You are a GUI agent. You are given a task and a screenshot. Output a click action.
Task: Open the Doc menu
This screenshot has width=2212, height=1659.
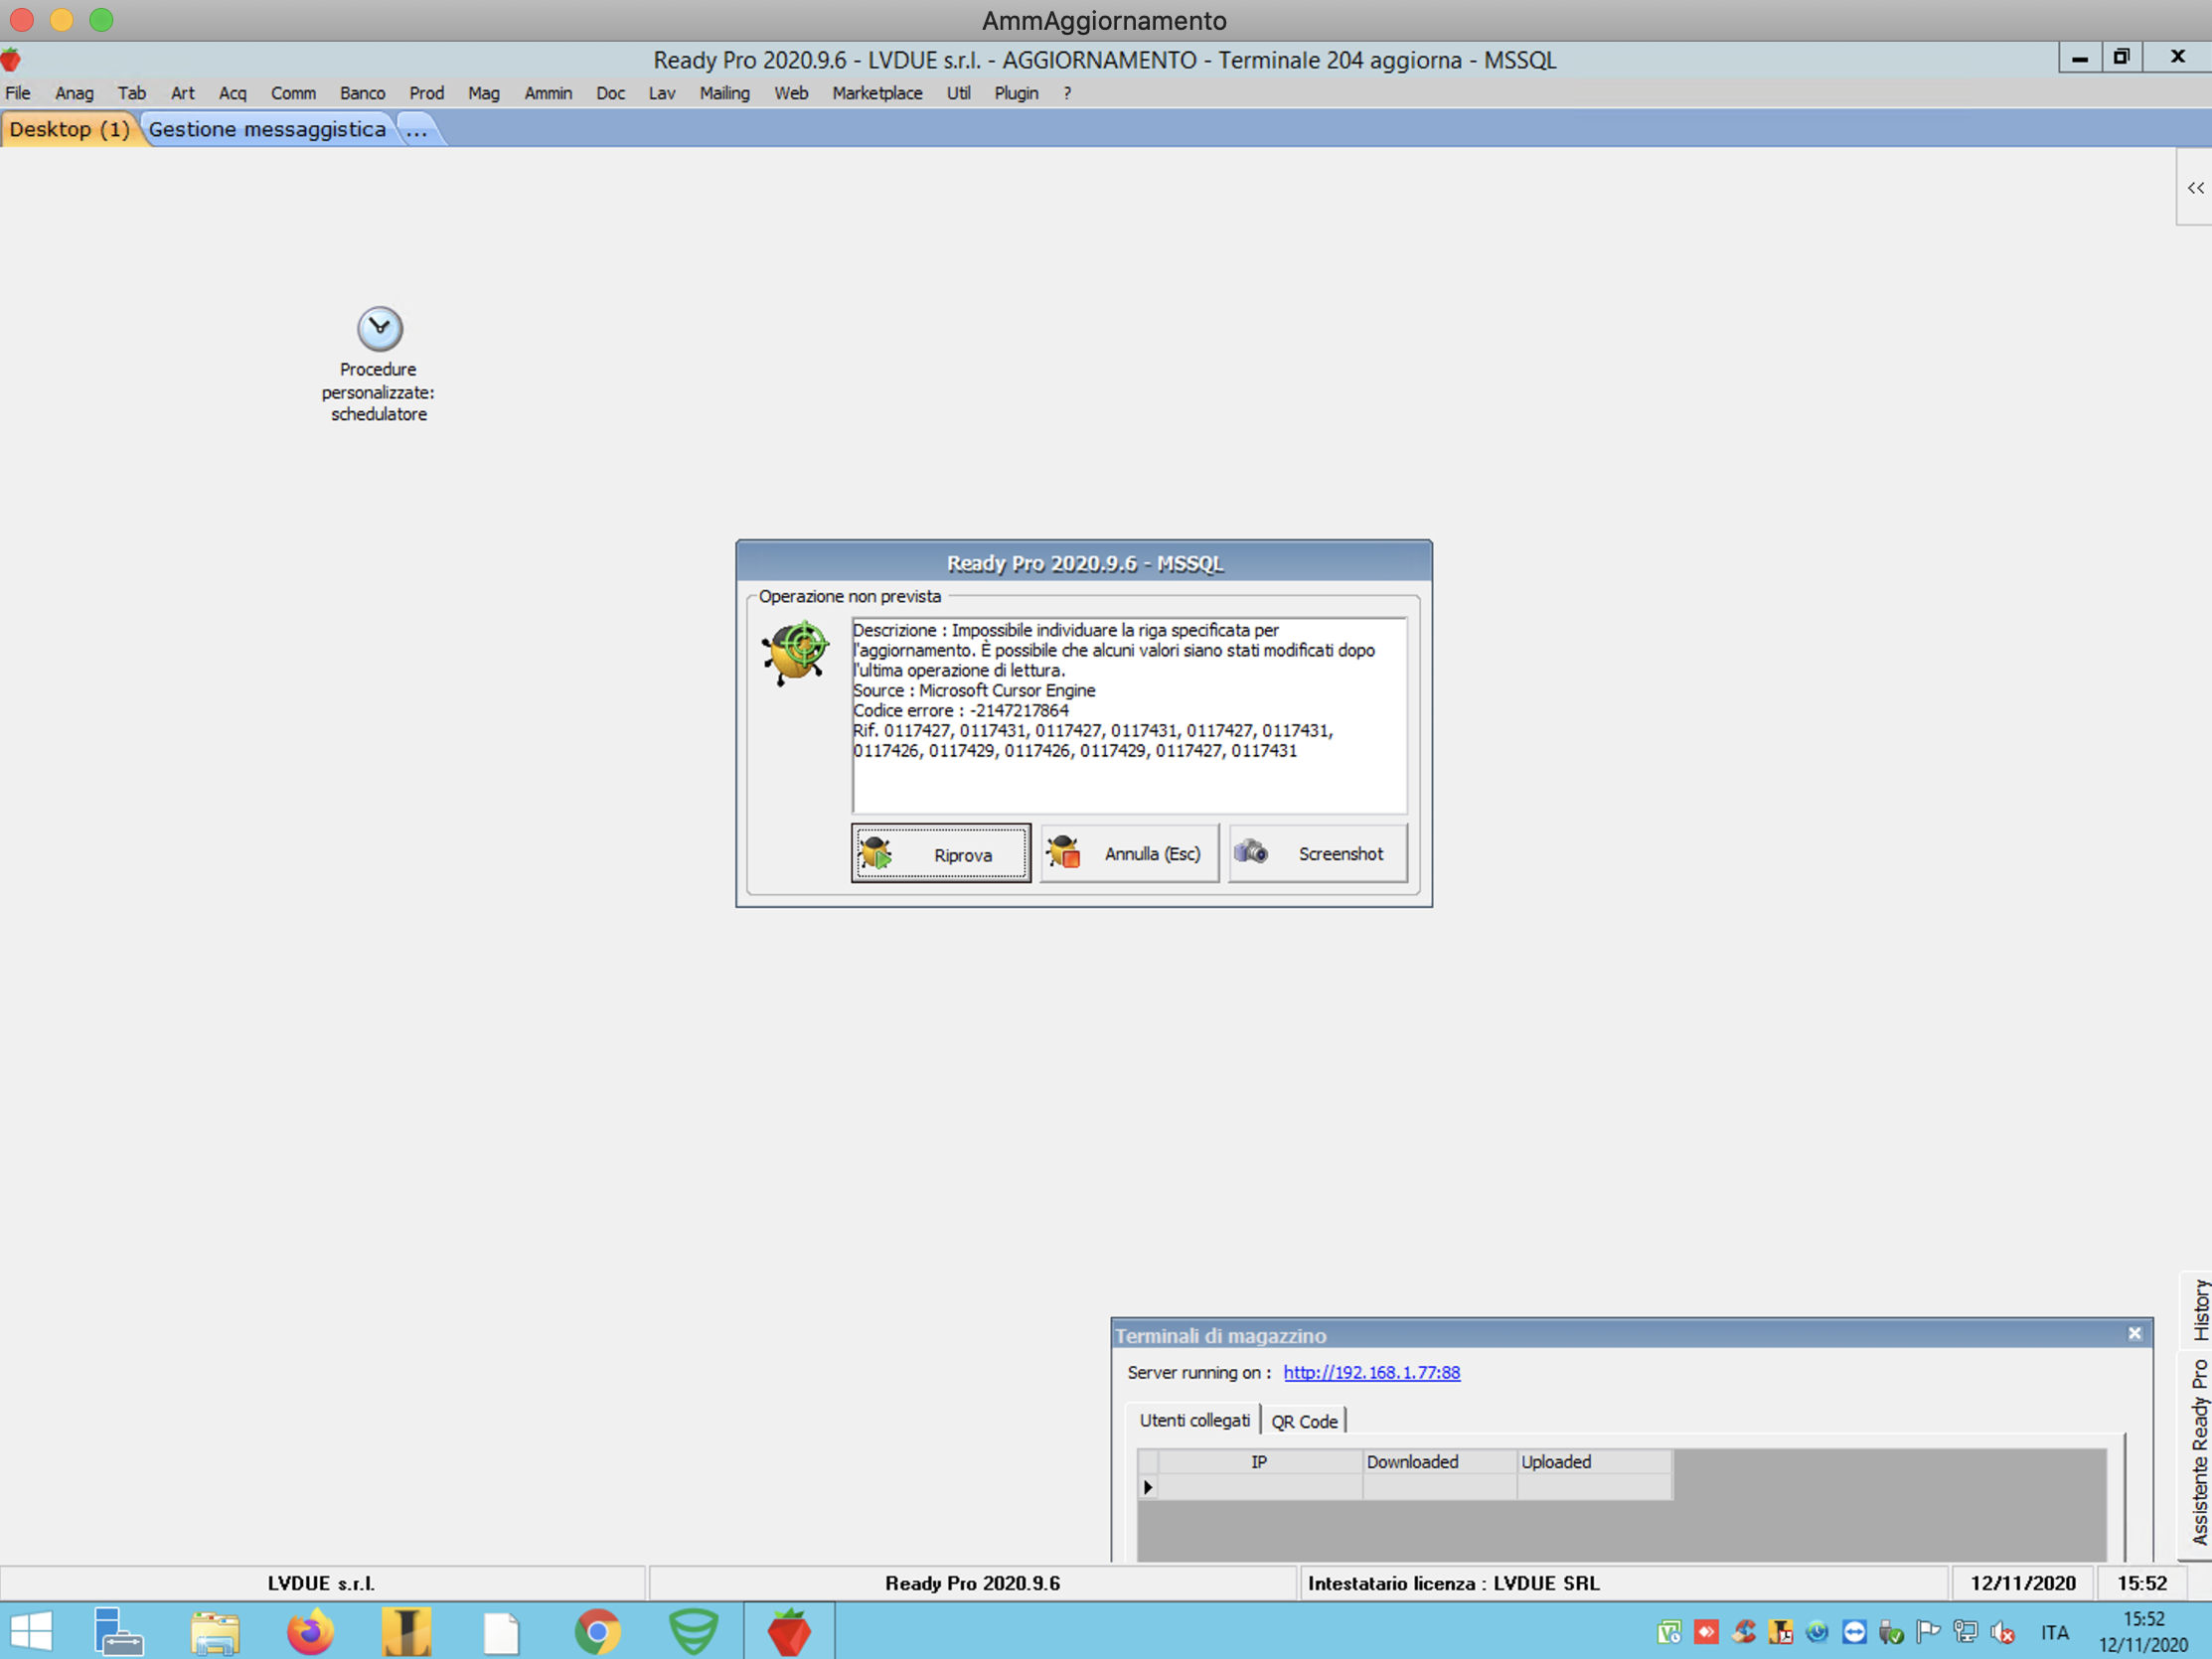tap(610, 93)
